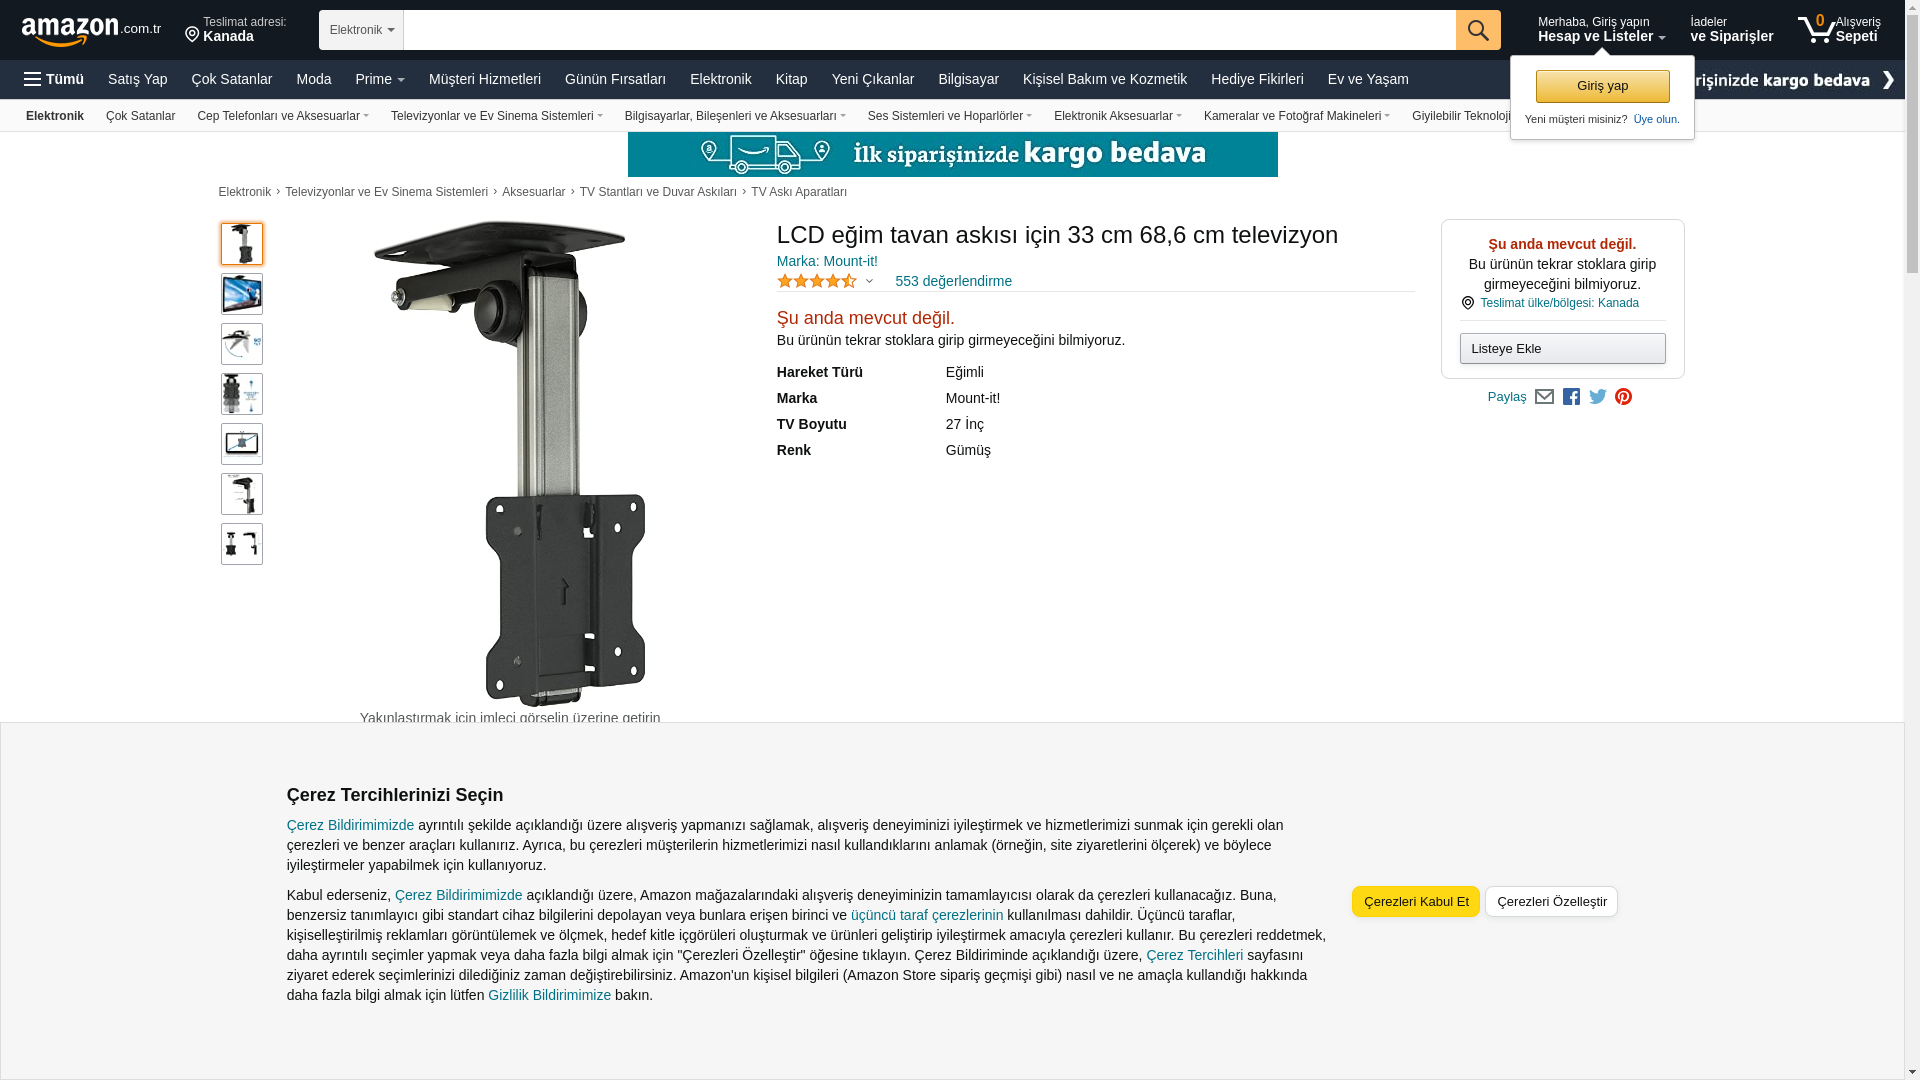Click inside the search input field
The width and height of the screenshot is (1920, 1080).
pyautogui.click(x=928, y=30)
